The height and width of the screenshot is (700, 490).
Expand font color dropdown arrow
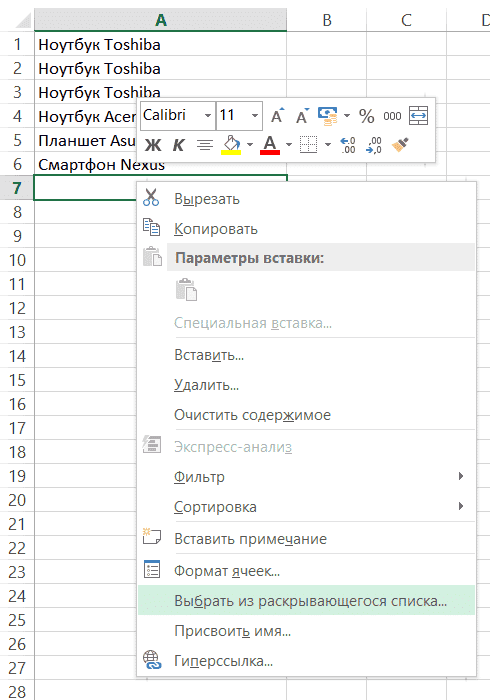click(288, 145)
